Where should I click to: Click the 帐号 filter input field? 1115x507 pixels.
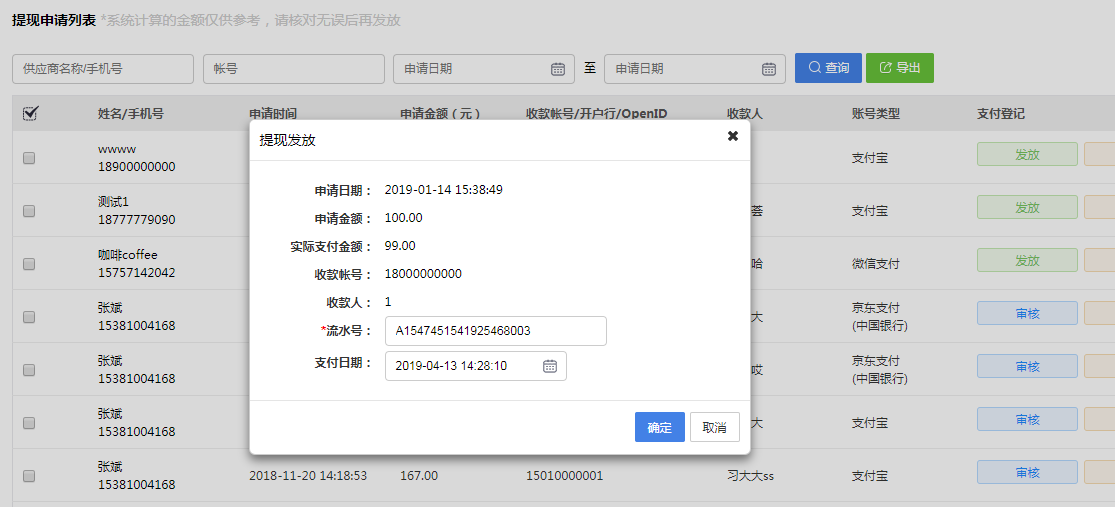click(x=294, y=69)
